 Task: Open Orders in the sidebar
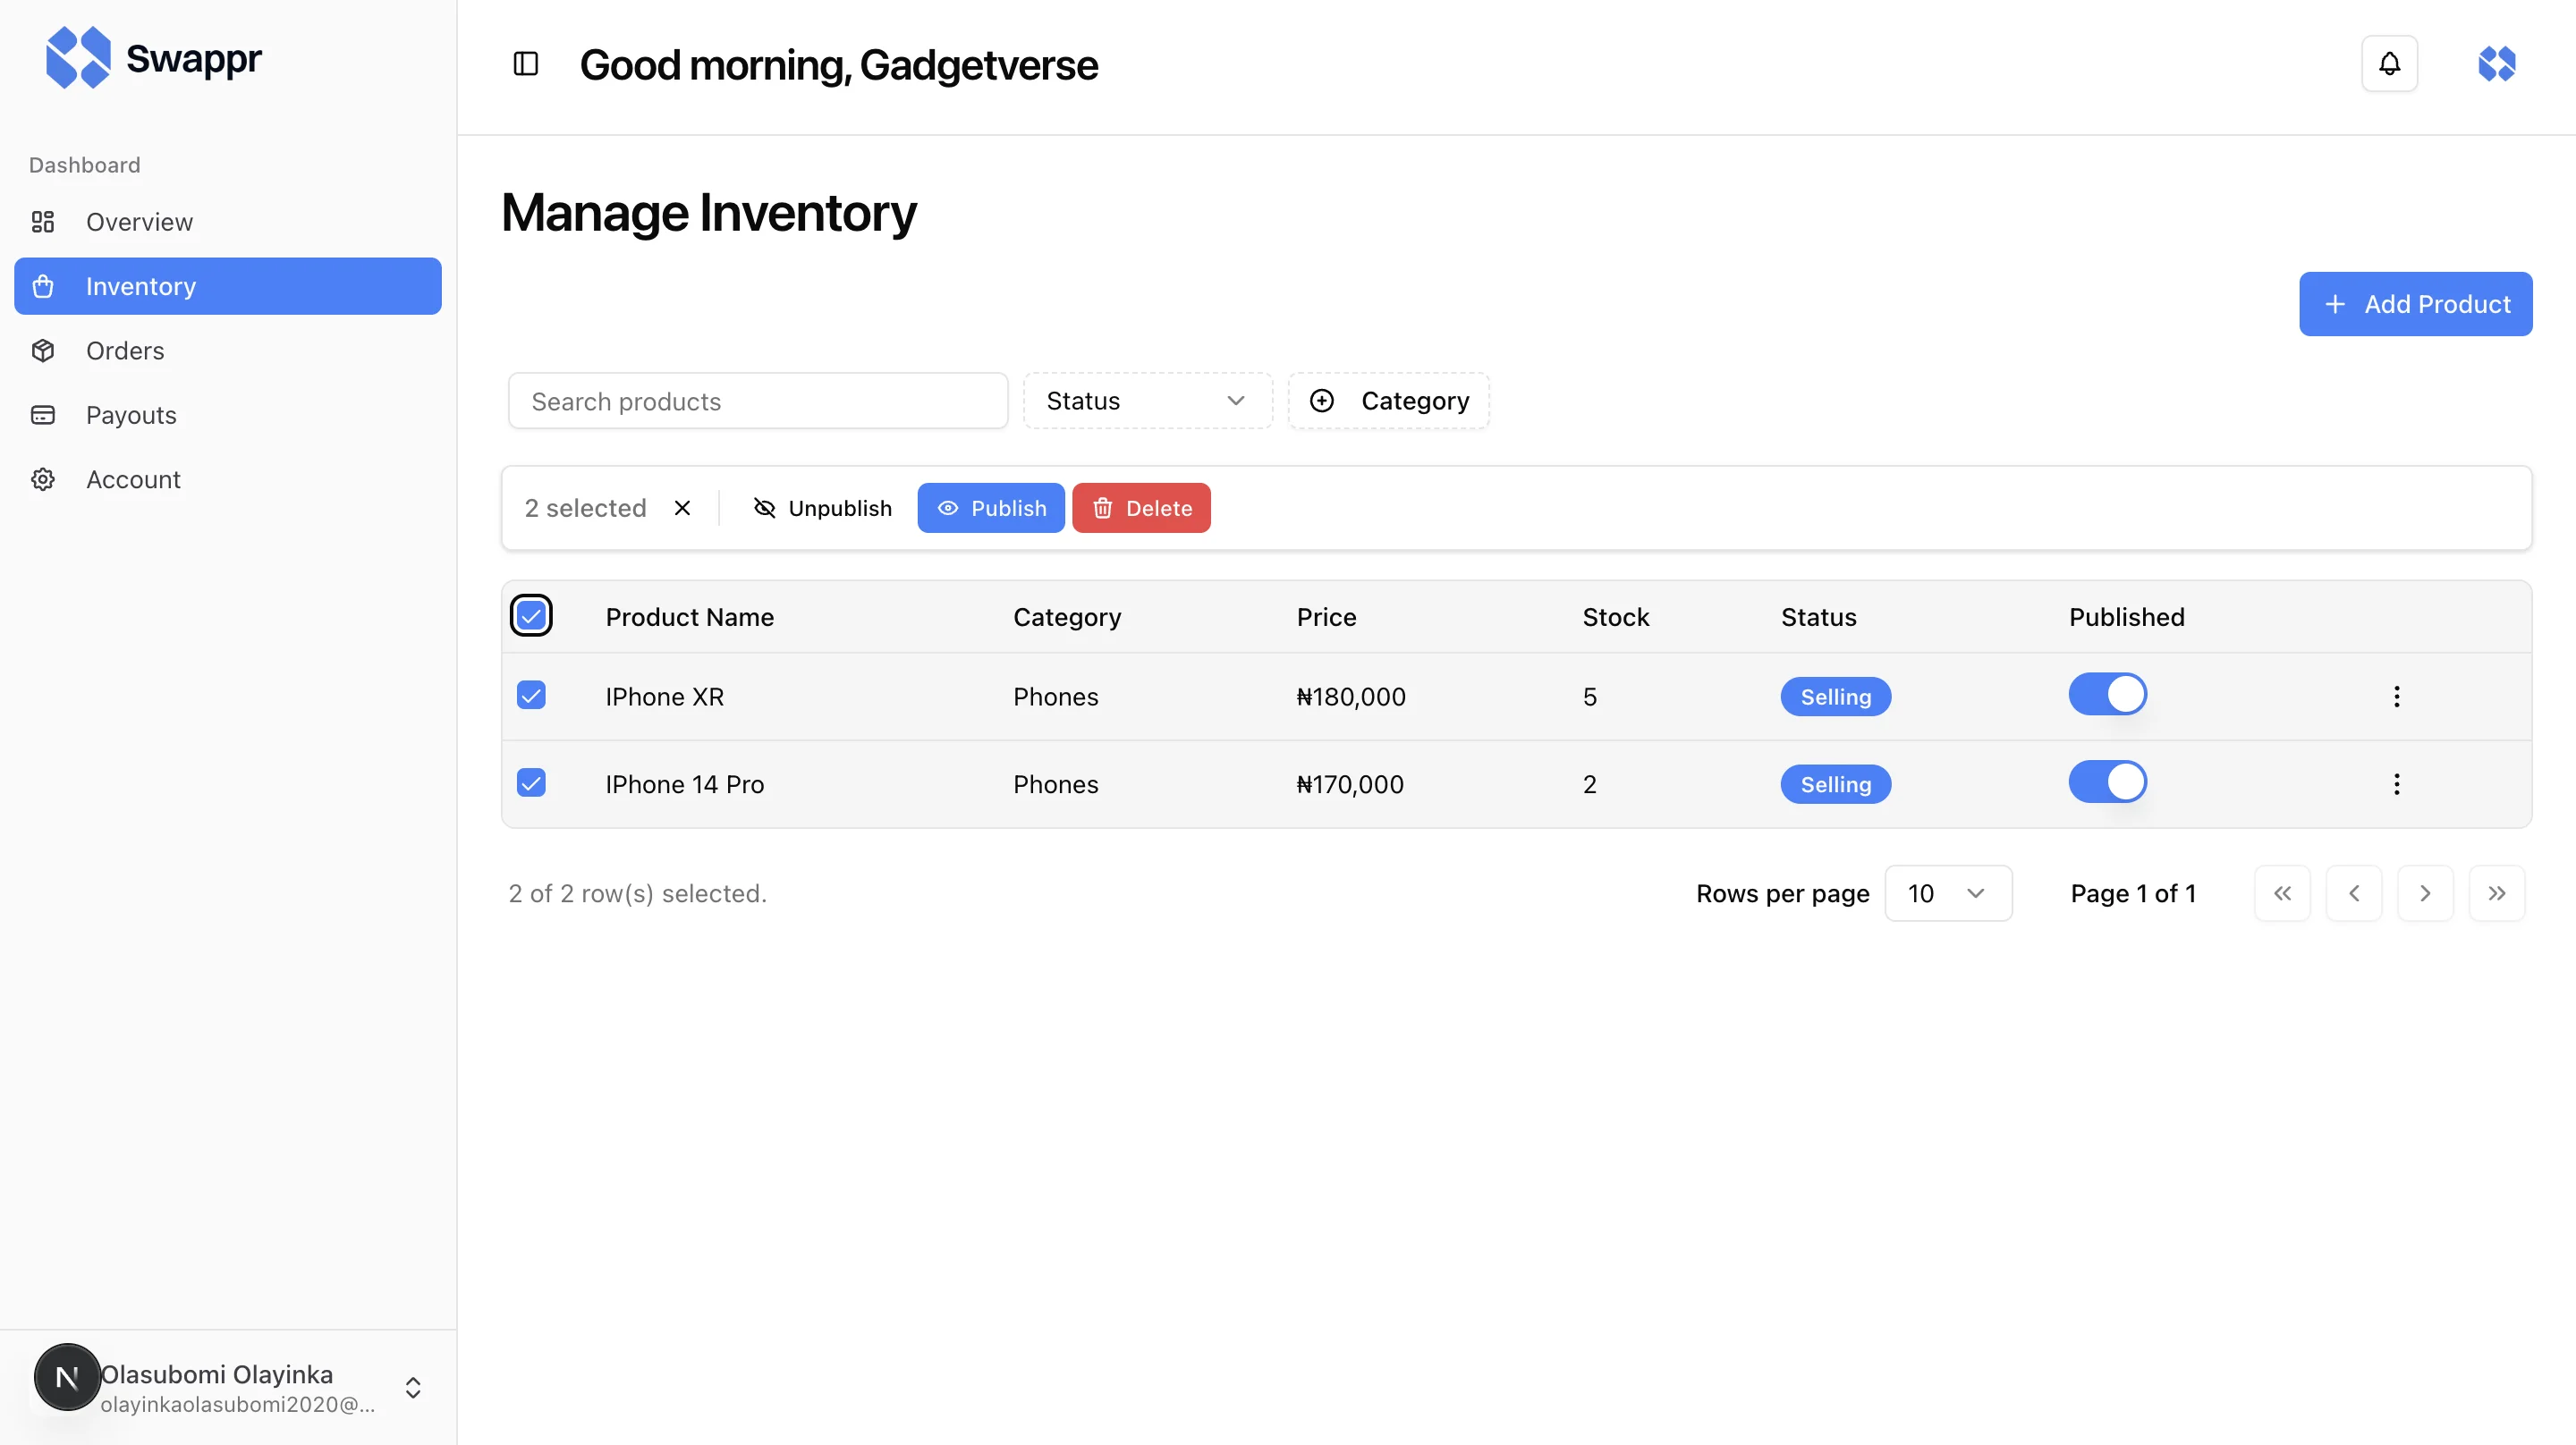228,351
